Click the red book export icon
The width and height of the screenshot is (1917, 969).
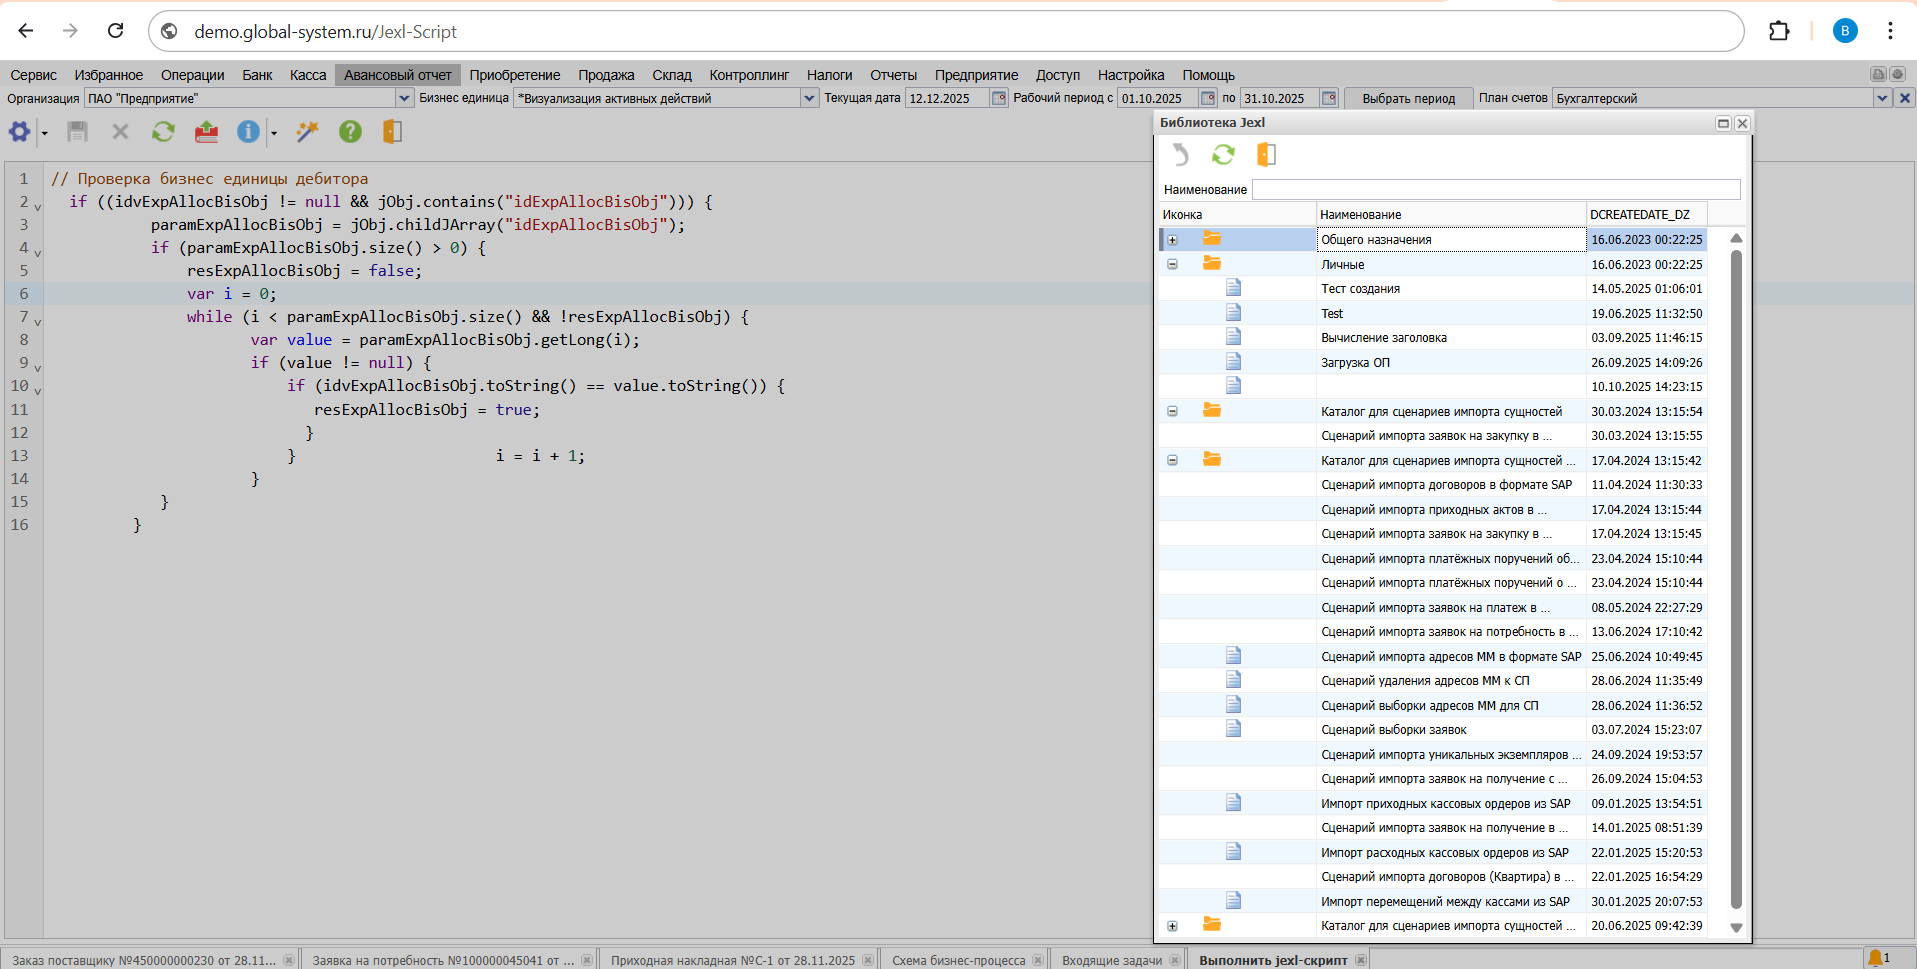click(206, 132)
